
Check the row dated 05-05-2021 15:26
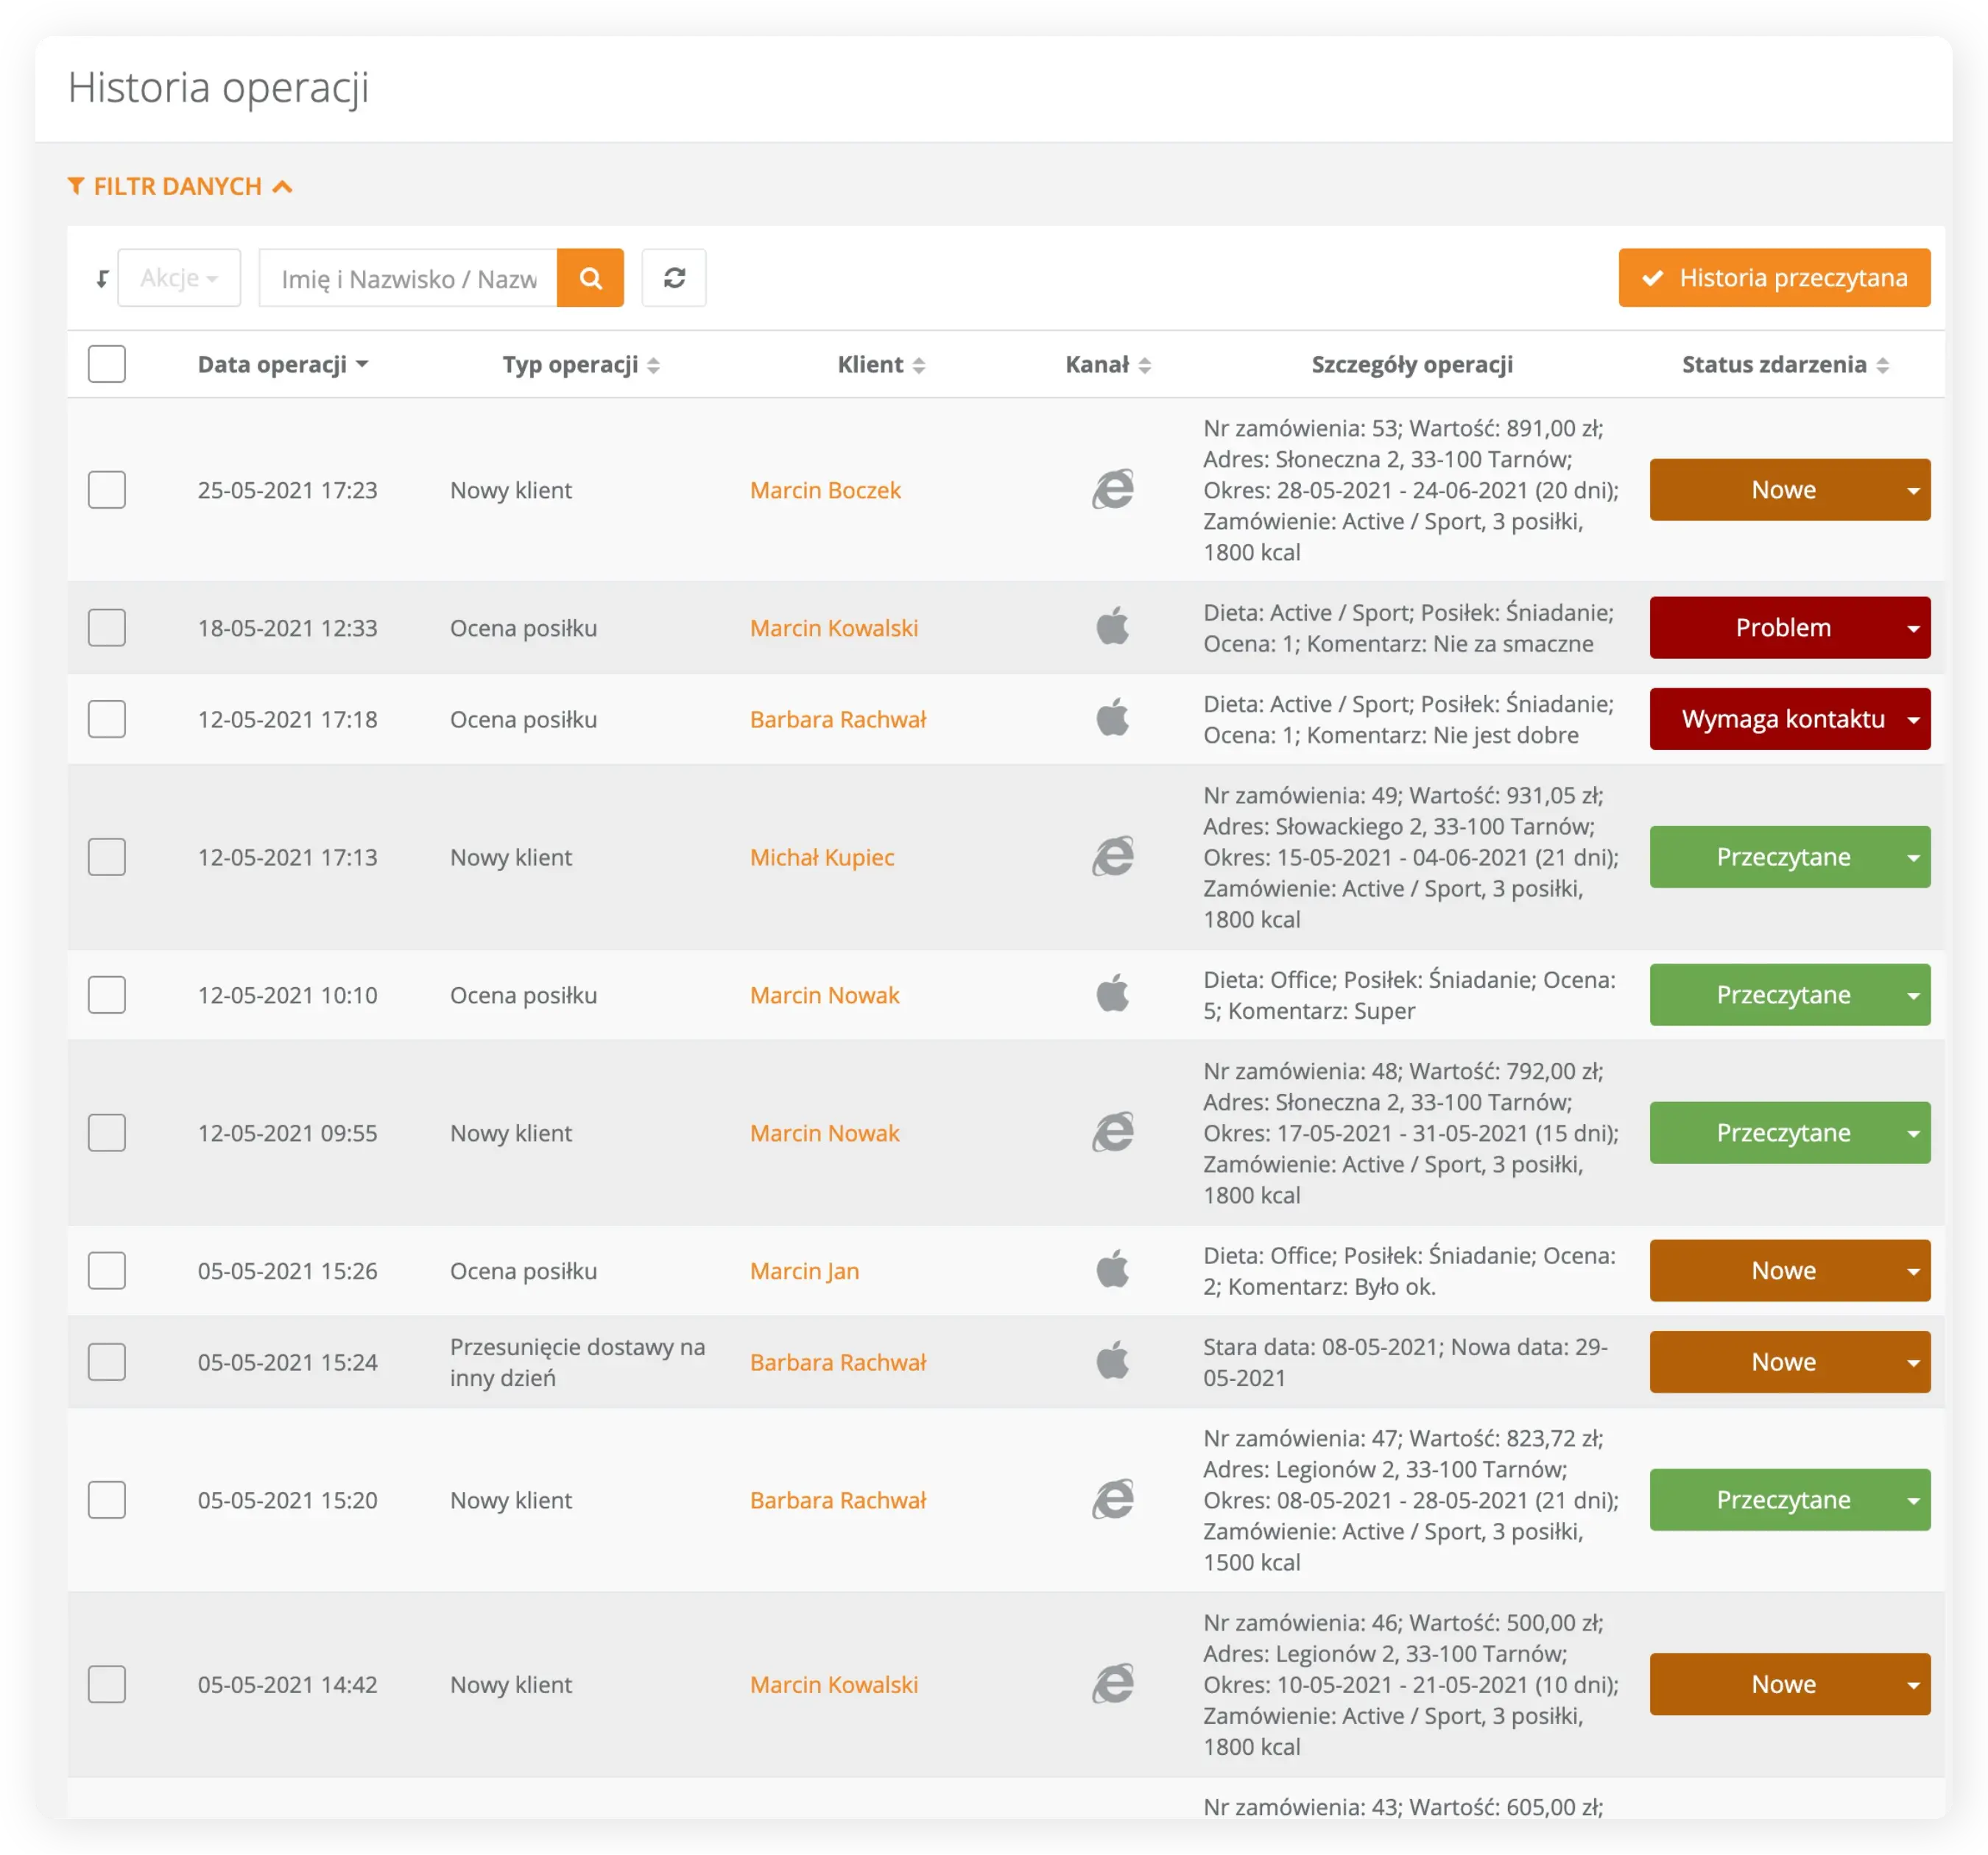tap(107, 1271)
